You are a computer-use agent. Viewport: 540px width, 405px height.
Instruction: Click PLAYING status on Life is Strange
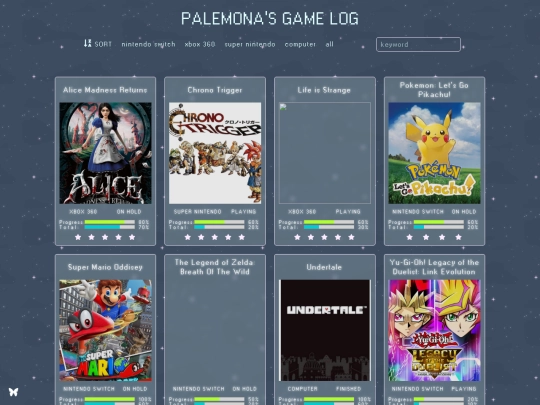[x=348, y=211]
